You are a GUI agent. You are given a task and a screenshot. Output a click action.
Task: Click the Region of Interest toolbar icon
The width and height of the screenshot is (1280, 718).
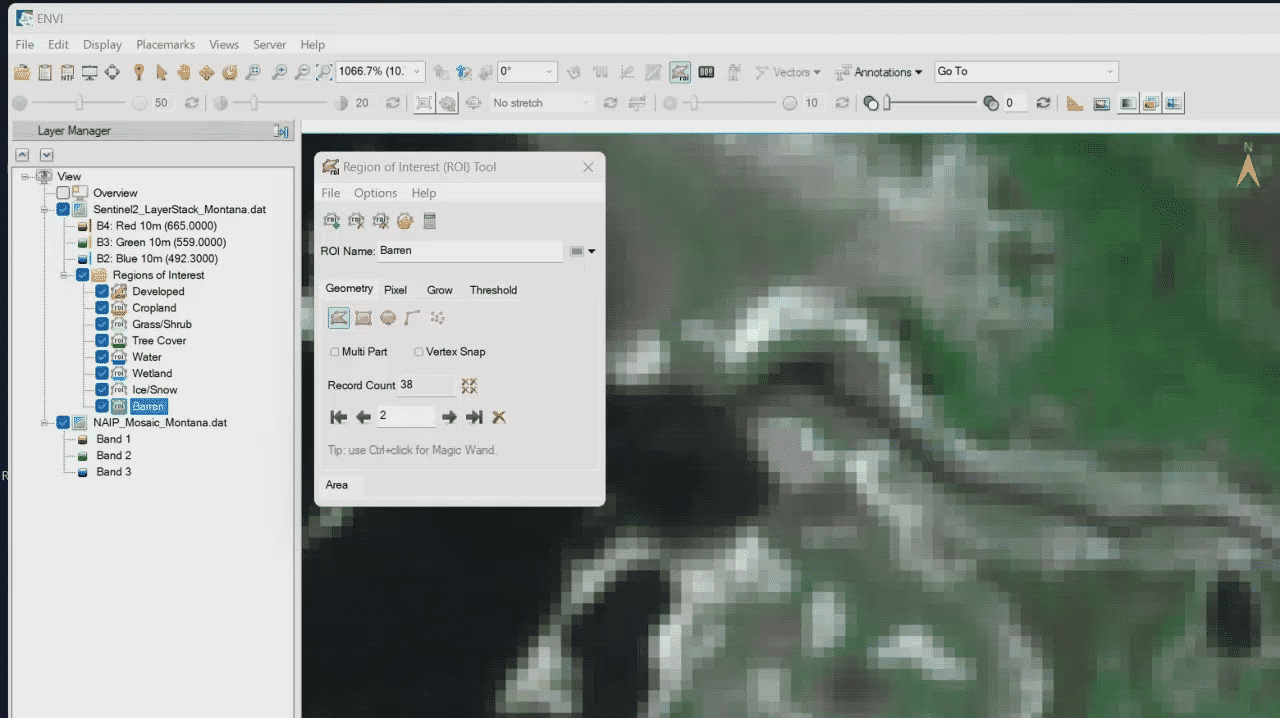680,72
